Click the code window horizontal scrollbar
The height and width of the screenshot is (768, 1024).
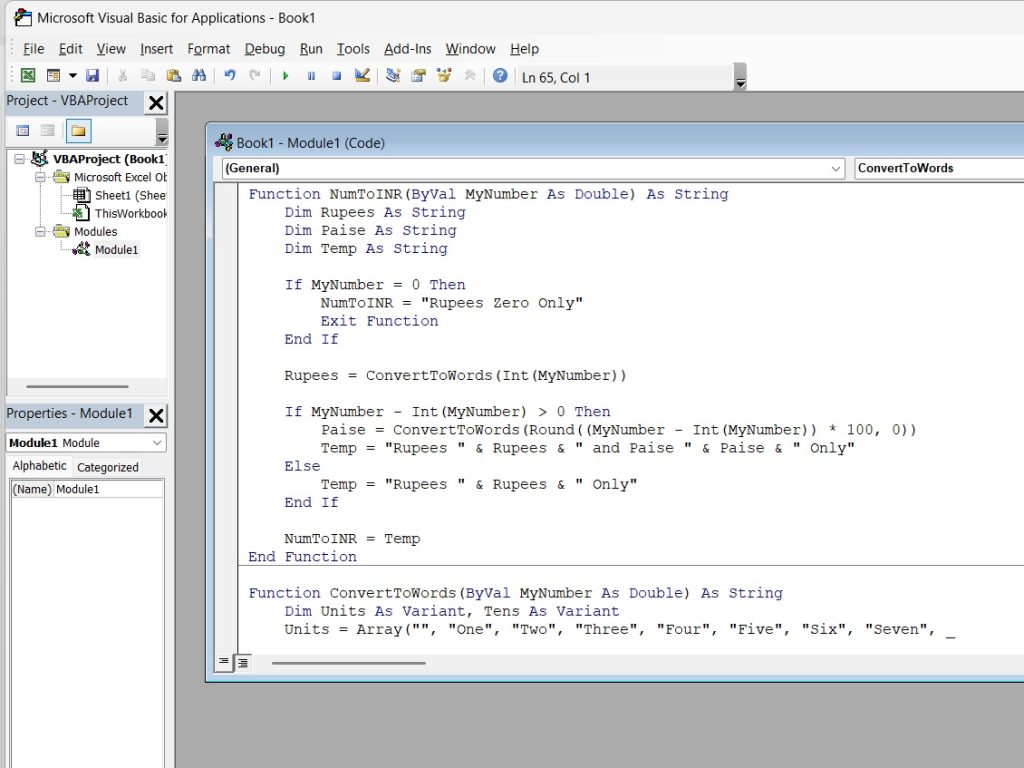click(348, 662)
